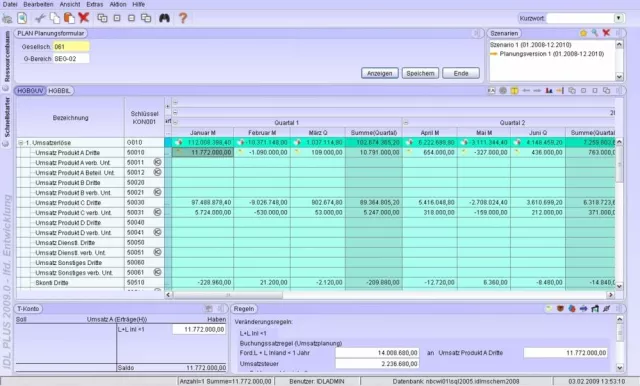The height and width of the screenshot is (386, 640).
Task: Click the magnifier key icon in the Szenarien panel
Action: pyautogui.click(x=595, y=33)
